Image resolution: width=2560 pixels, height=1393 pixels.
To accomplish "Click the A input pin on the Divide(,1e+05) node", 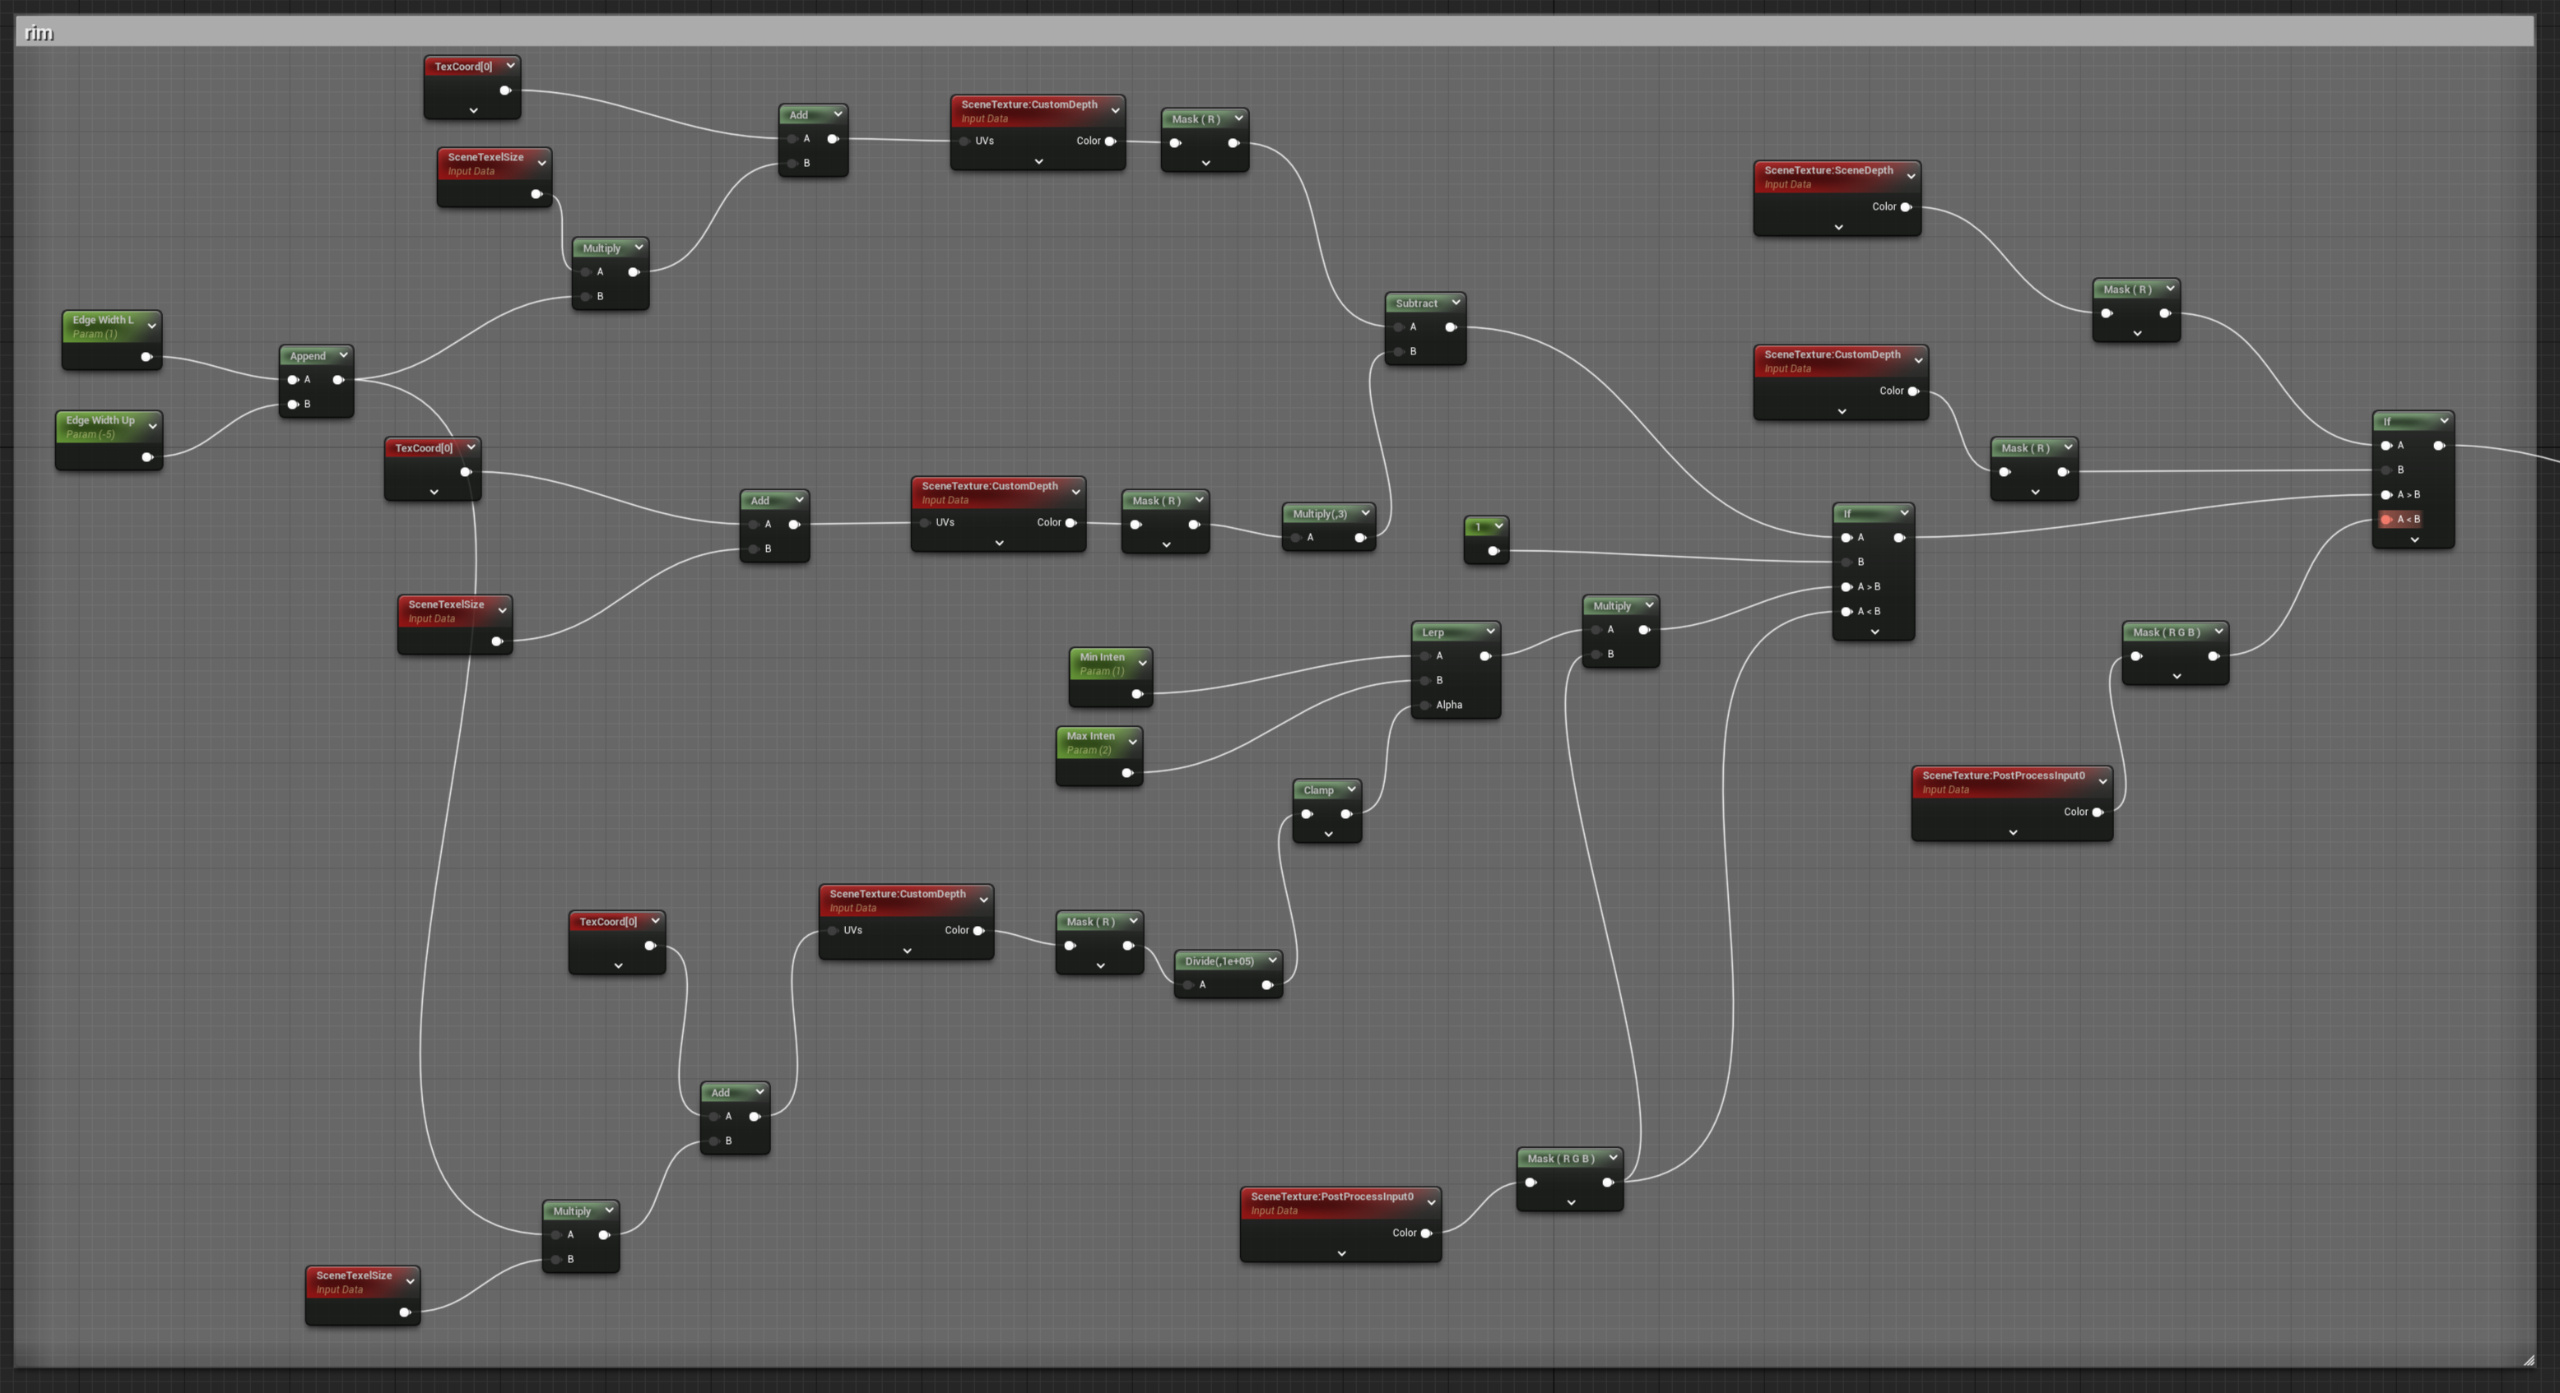I will (1186, 985).
